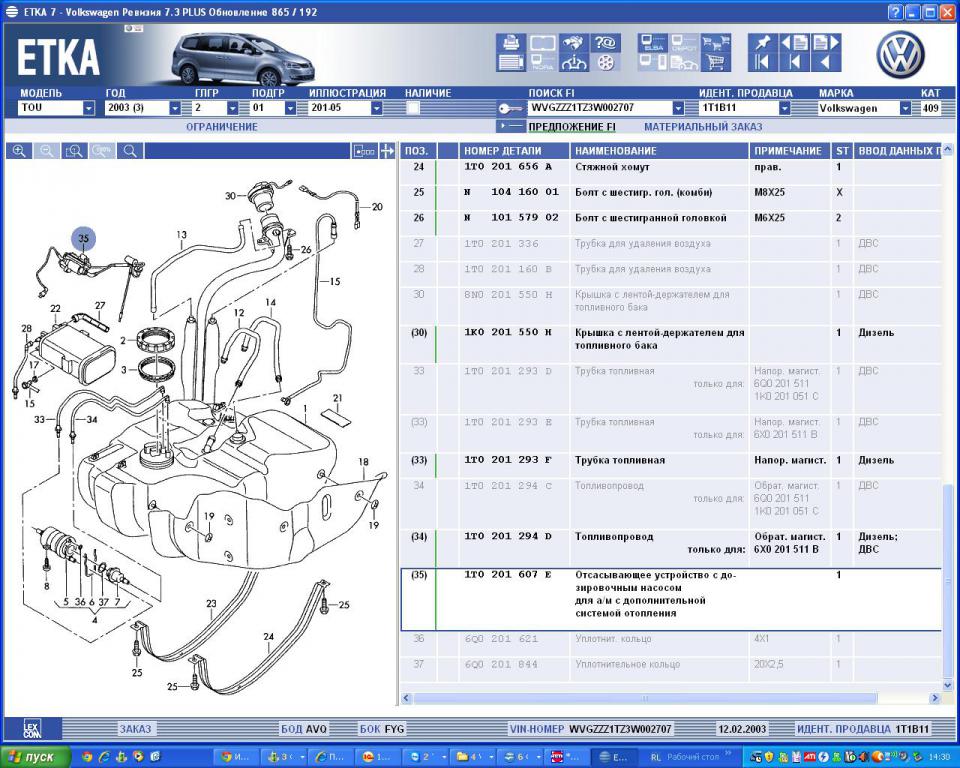Go to next page with document-right arrow
Screen dimensions: 960x768
825,43
